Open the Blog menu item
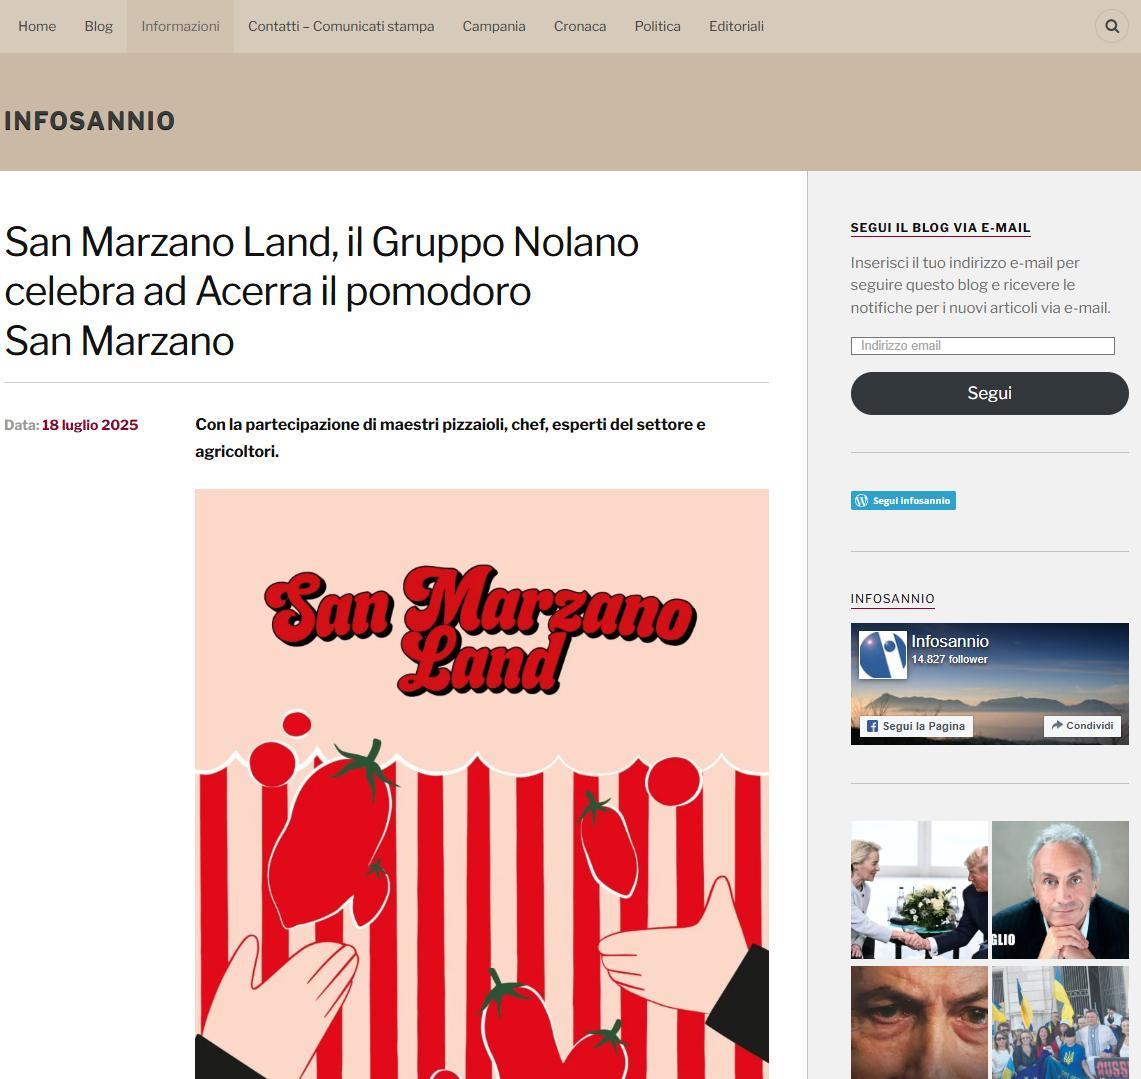Image resolution: width=1141 pixels, height=1079 pixels. (x=98, y=26)
